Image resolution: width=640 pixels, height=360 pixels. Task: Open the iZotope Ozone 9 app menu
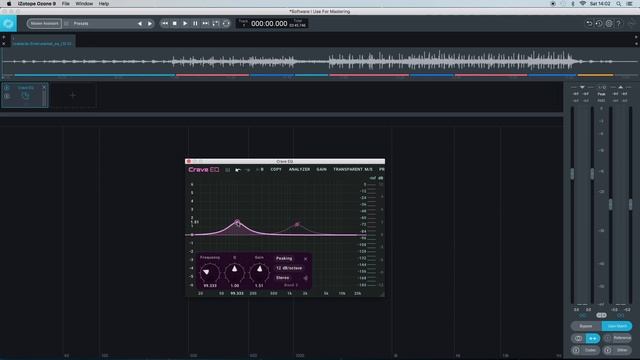(x=37, y=4)
